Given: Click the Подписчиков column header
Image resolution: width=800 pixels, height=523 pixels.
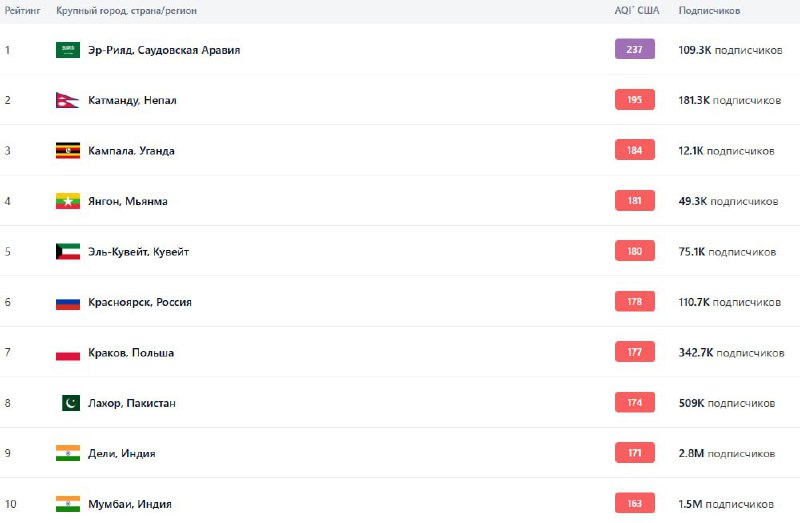Looking at the screenshot, I should click(709, 10).
